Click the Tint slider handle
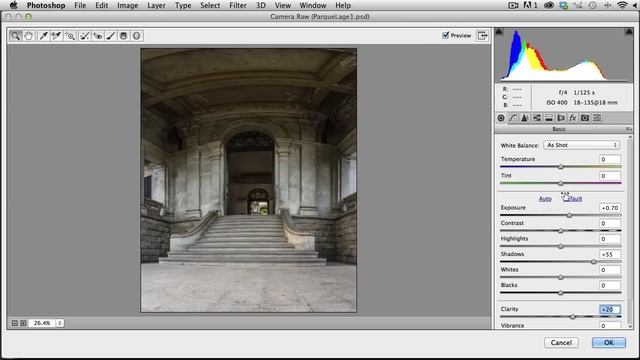The height and width of the screenshot is (360, 640). (561, 183)
